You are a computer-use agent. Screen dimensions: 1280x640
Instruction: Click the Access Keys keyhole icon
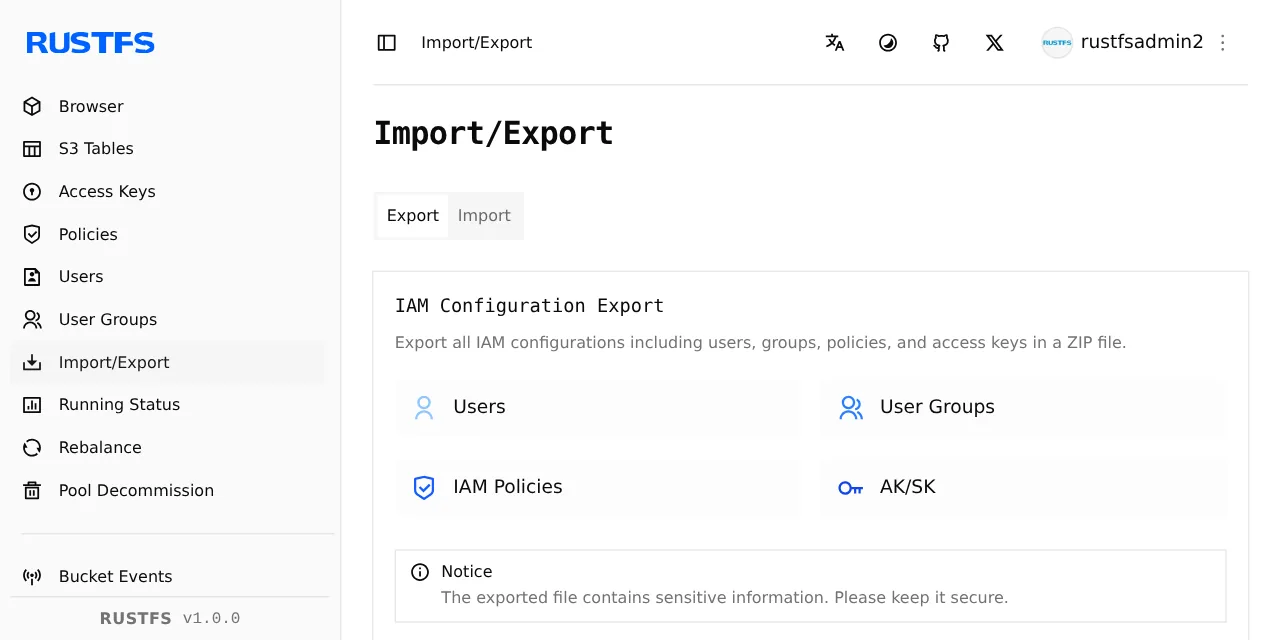point(32,192)
